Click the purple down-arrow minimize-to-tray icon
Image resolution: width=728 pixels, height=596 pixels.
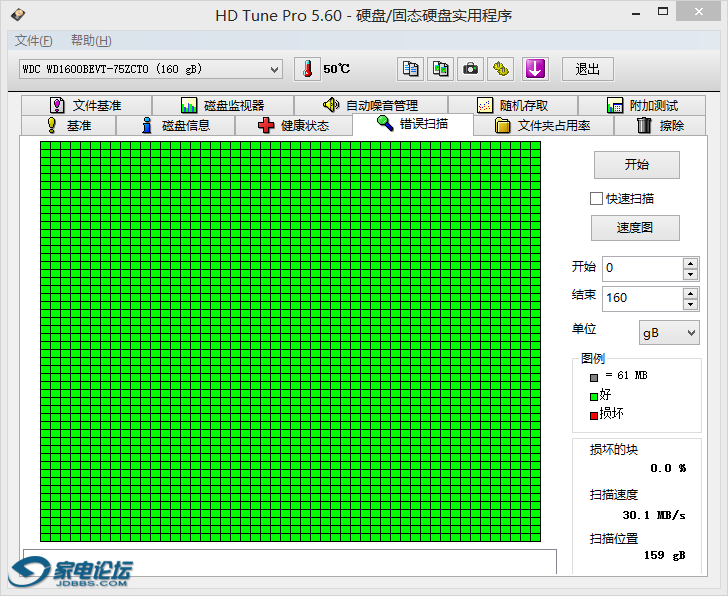(535, 69)
